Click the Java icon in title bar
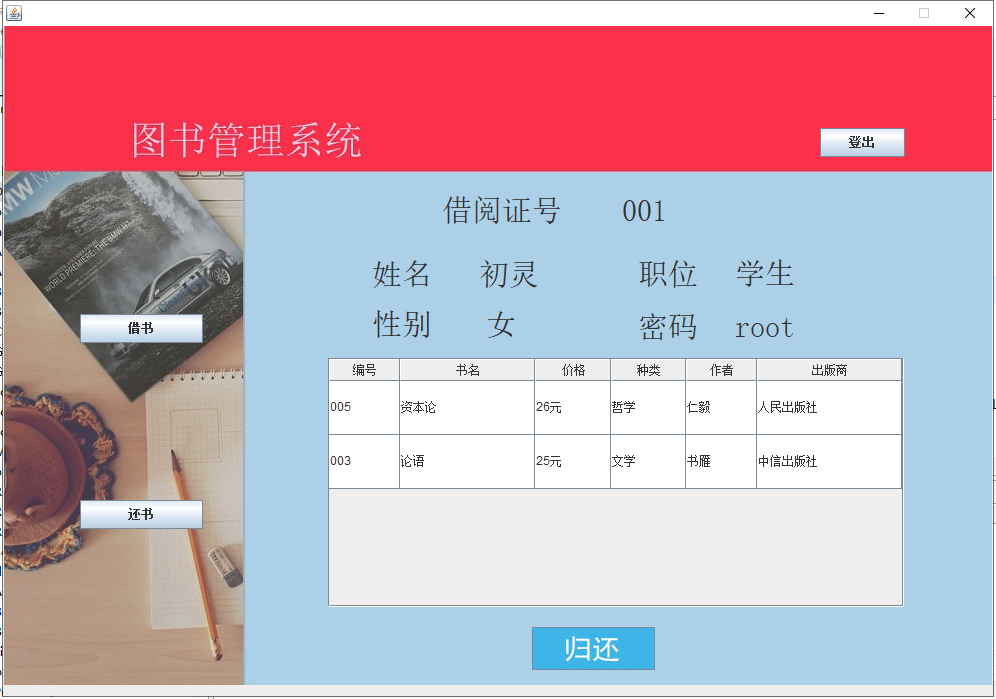Viewport: 996px width, 699px height. pyautogui.click(x=14, y=13)
